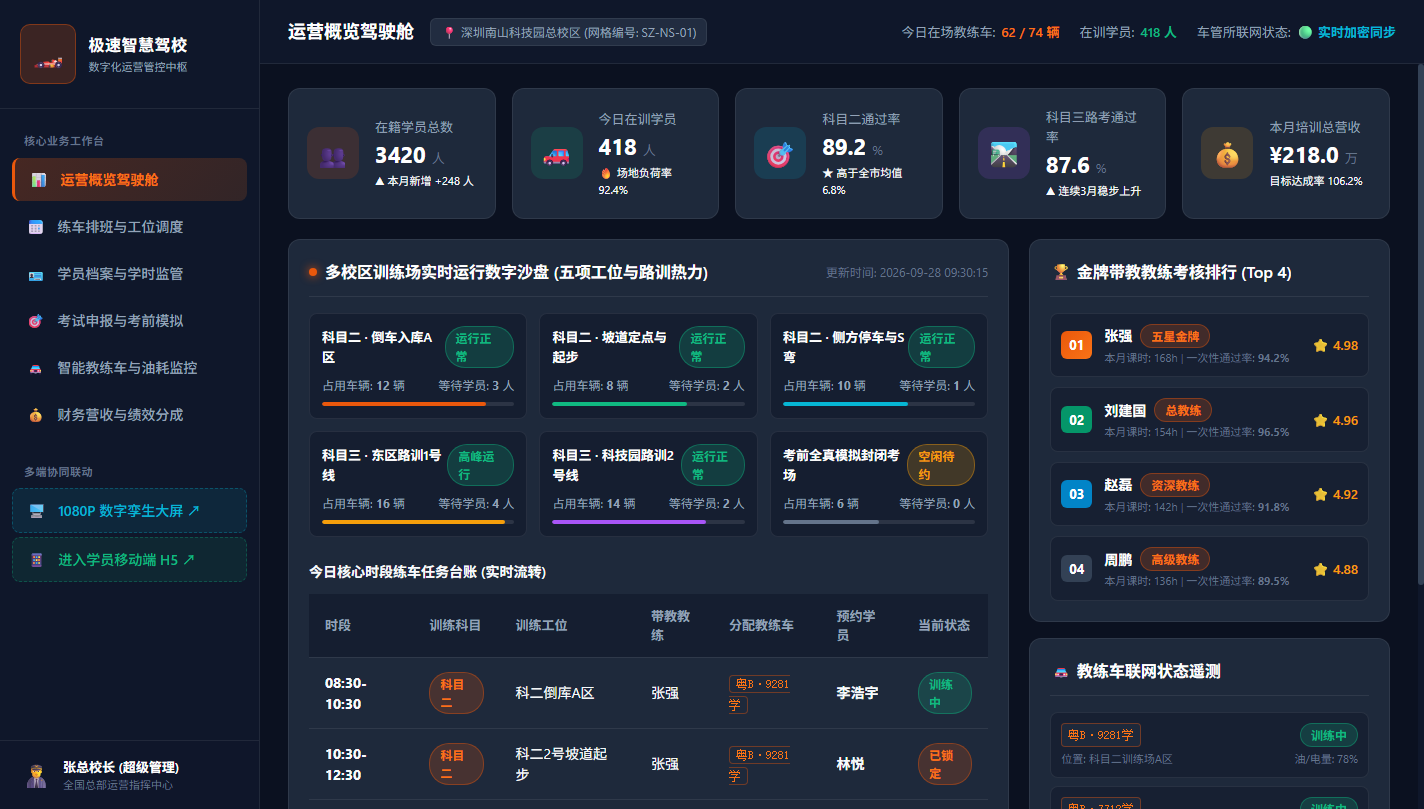Click the 高峰运行 badge on 东区路训1号线
The image size is (1424, 809).
480,465
